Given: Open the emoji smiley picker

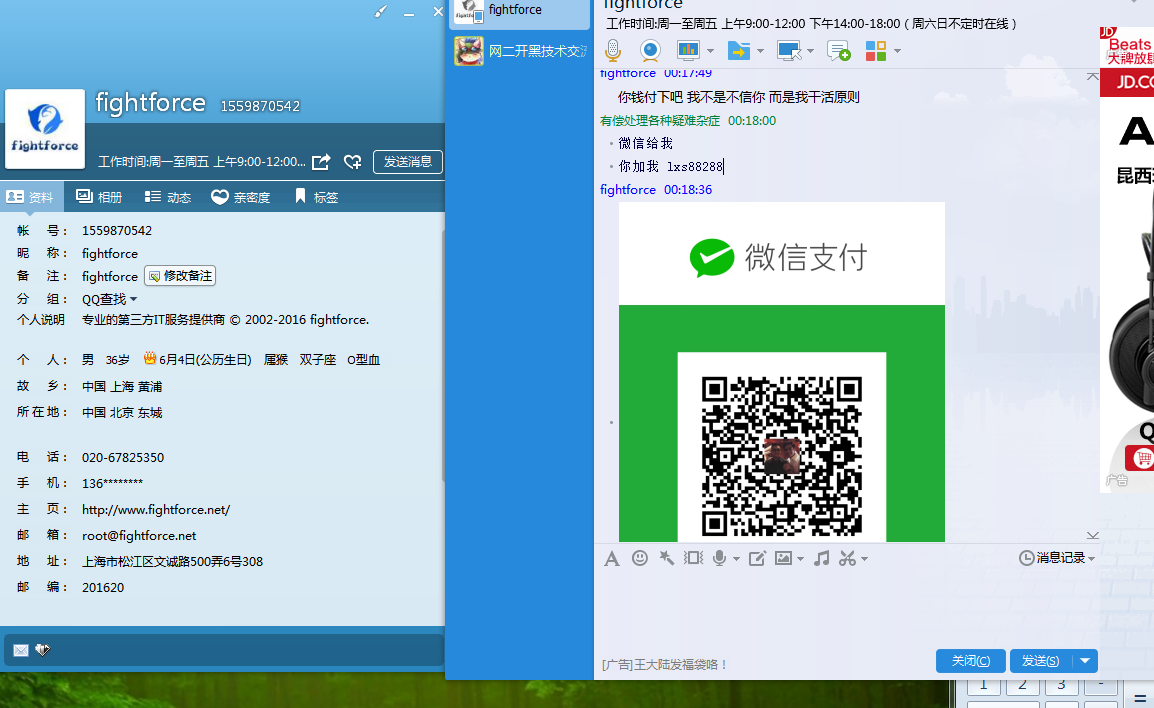Looking at the screenshot, I should coord(640,559).
